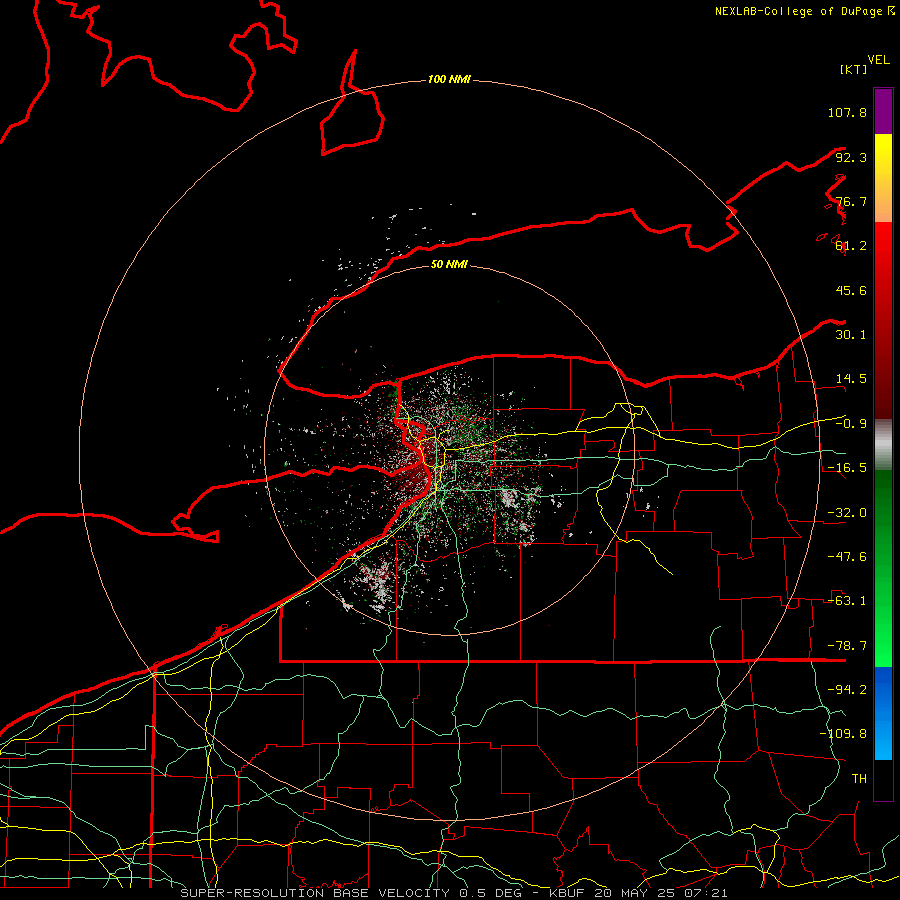Click the 100 NMI range ring label
The width and height of the screenshot is (900, 900).
pyautogui.click(x=449, y=79)
